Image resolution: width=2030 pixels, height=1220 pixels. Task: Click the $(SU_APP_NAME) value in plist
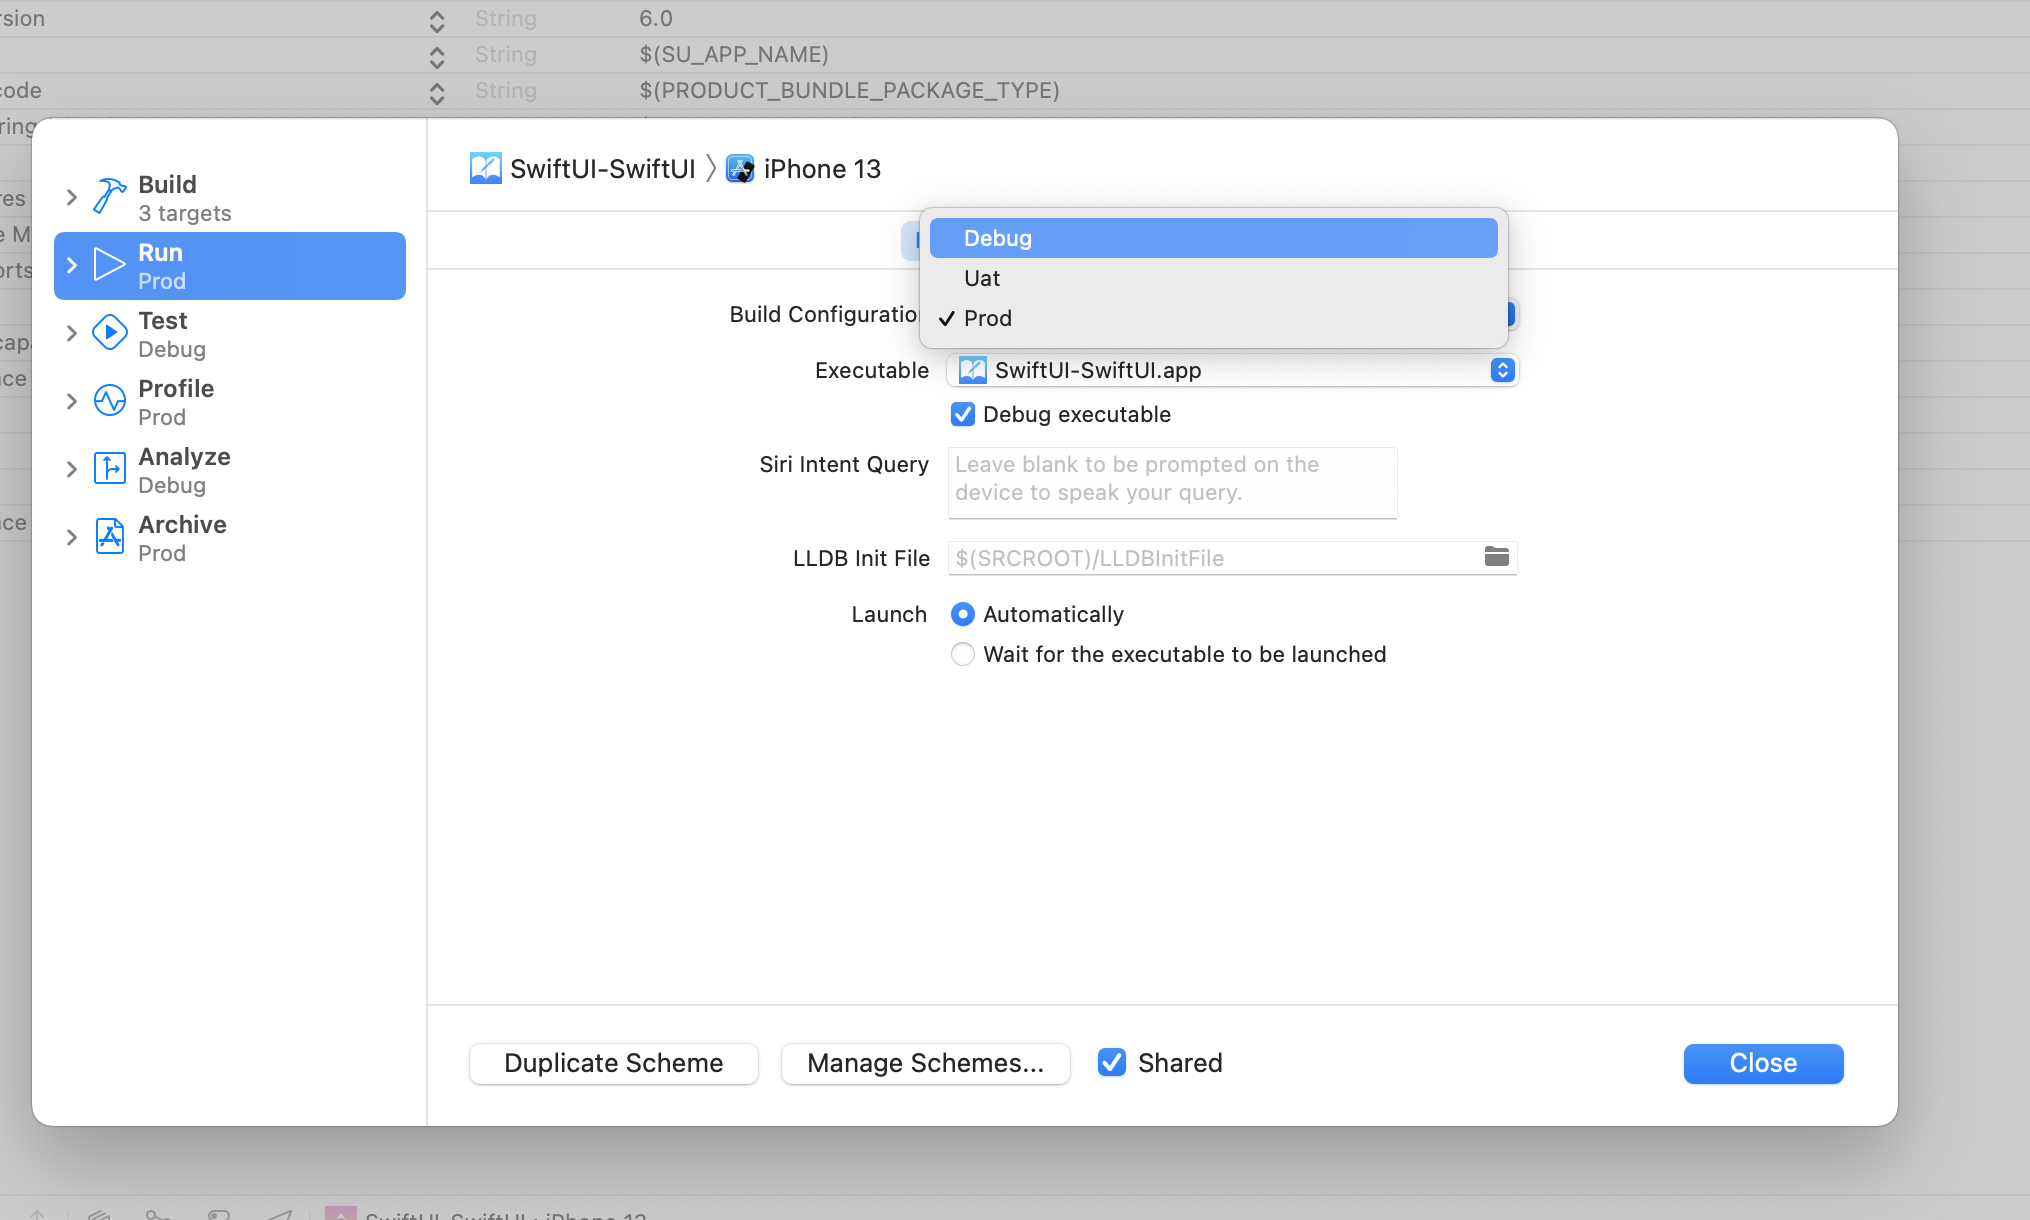pyautogui.click(x=734, y=54)
